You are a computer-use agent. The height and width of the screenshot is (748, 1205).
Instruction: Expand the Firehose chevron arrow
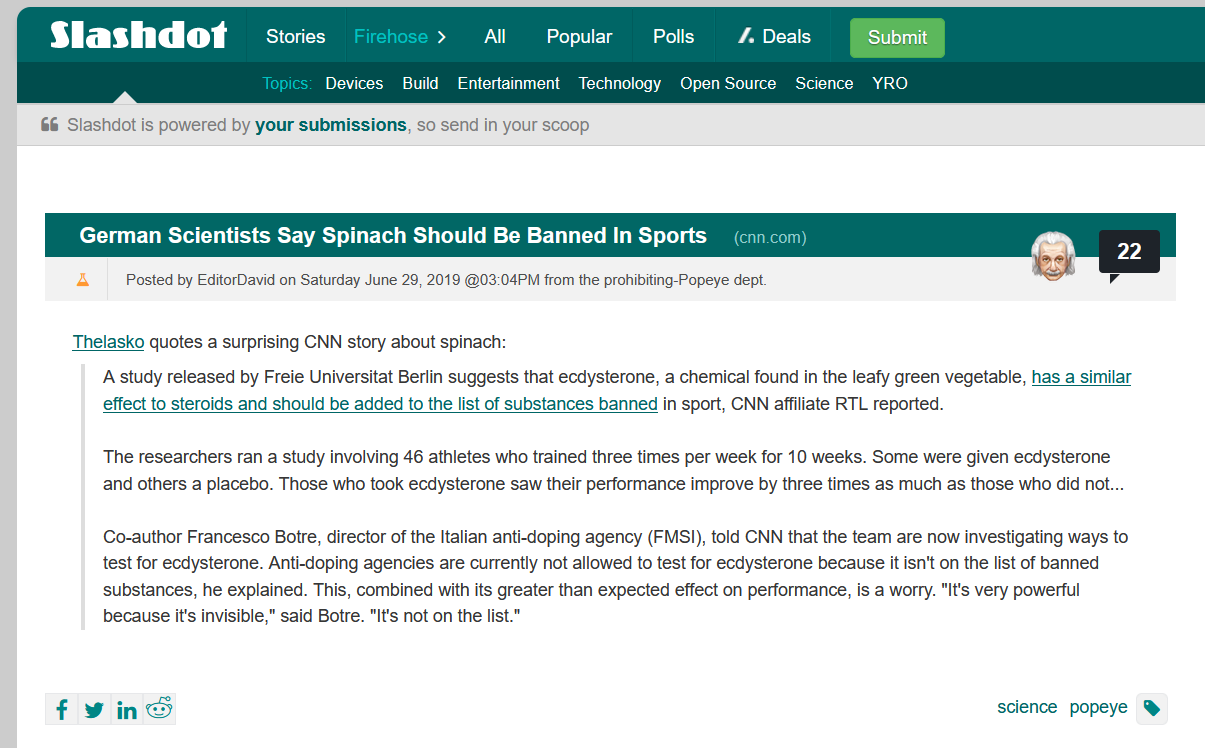[441, 36]
